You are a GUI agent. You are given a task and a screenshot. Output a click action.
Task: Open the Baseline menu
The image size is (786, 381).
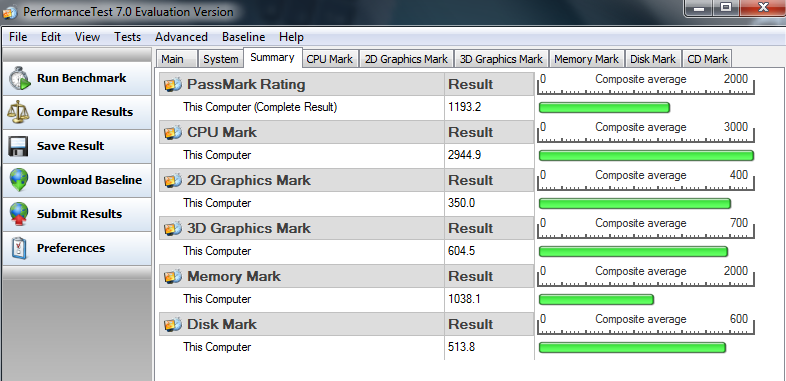244,37
